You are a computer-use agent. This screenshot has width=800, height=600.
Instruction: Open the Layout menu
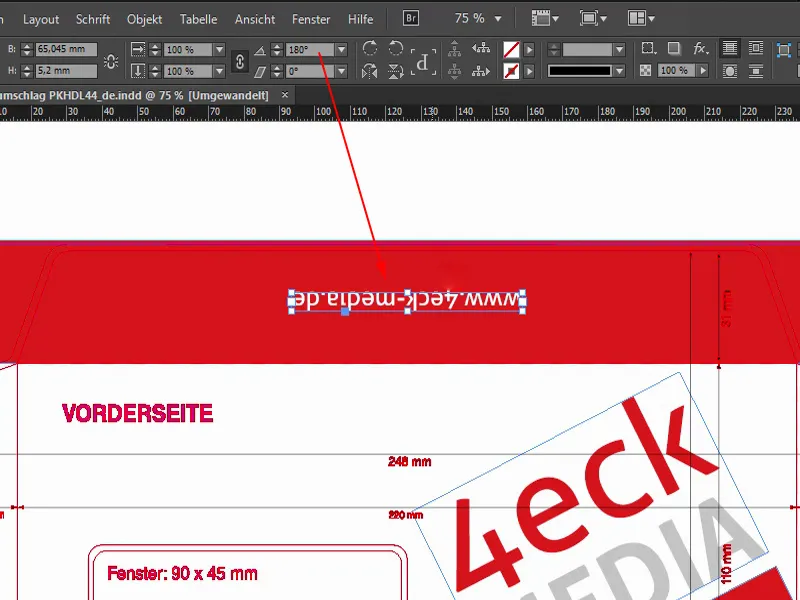pos(41,19)
